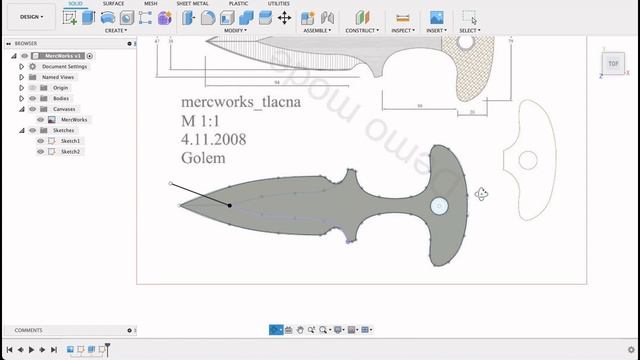The height and width of the screenshot is (360, 640).
Task: Select the SOLID tab
Action: pos(75,3)
